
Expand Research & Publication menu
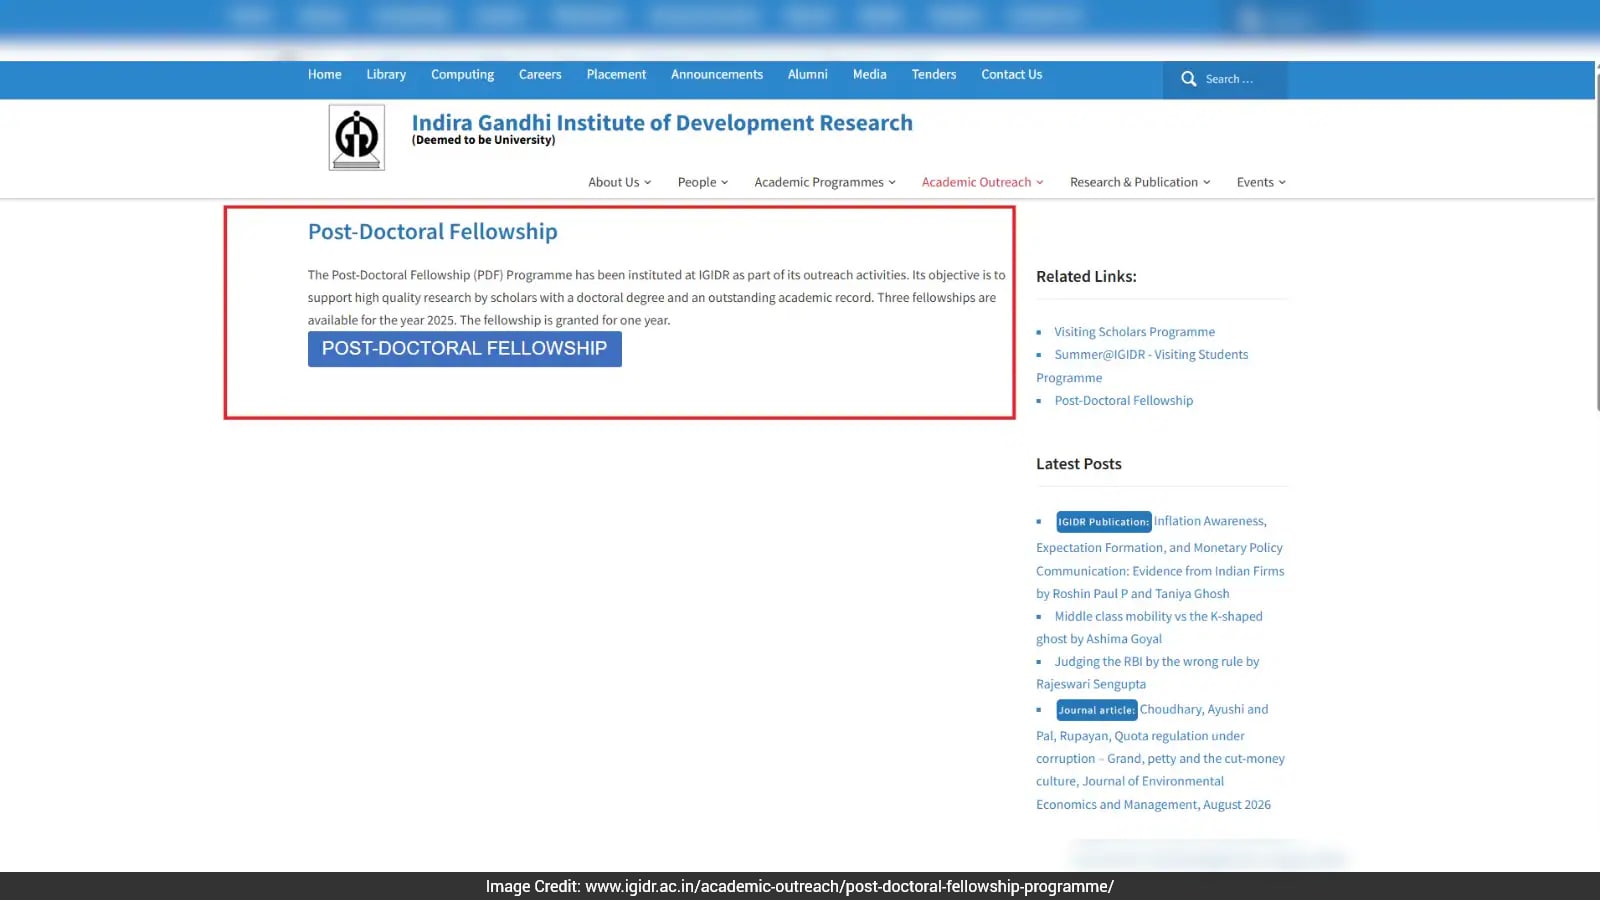tap(1140, 182)
